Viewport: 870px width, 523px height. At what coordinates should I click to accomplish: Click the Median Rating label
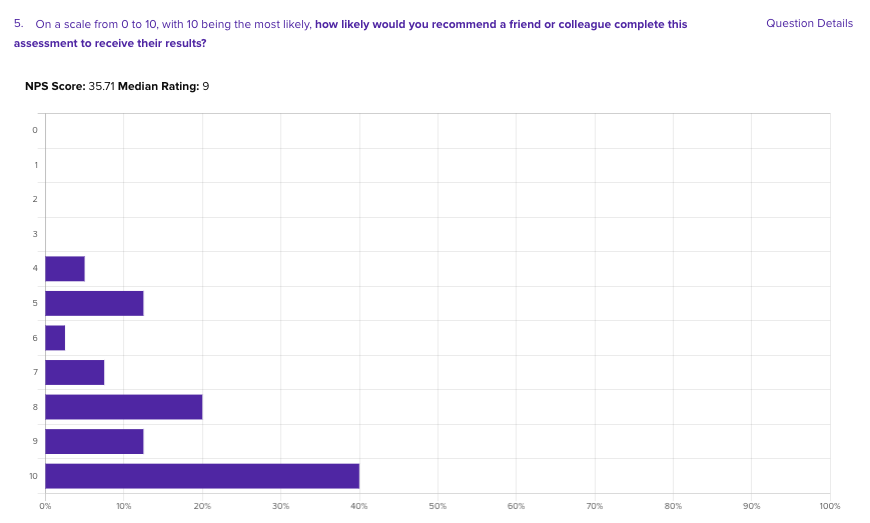pos(158,87)
